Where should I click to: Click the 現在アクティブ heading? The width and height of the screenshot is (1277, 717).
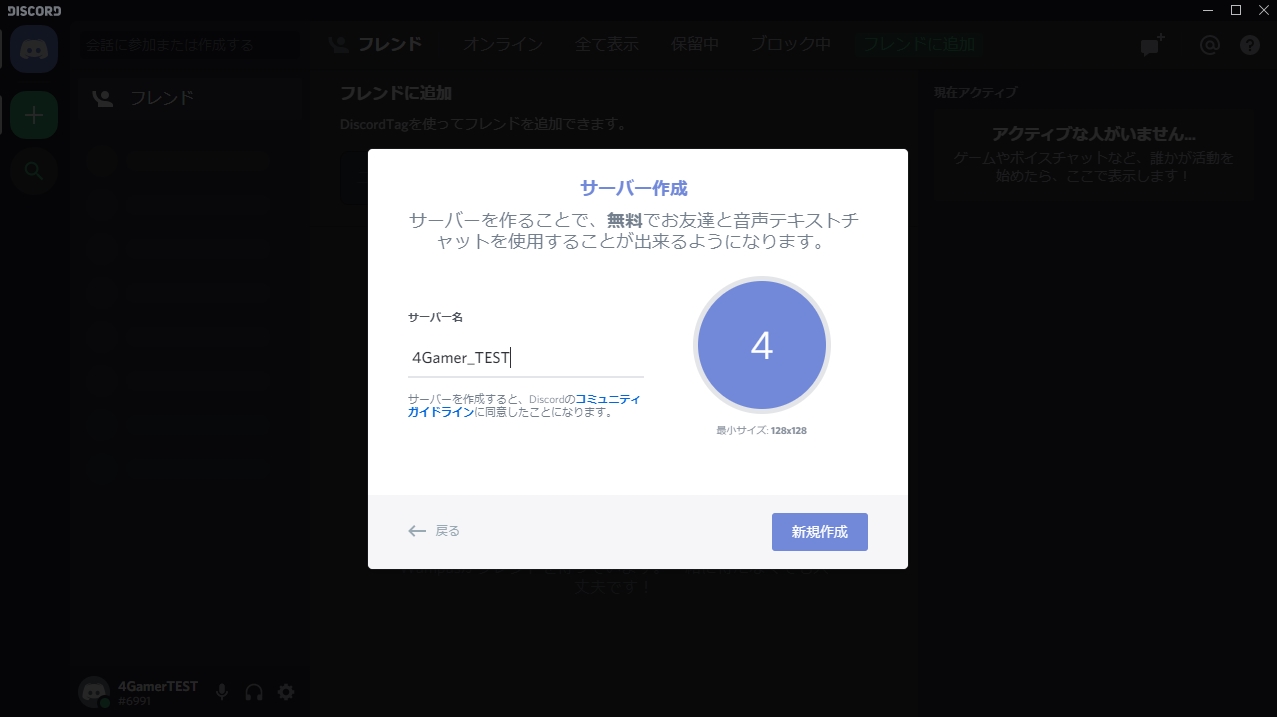tap(975, 92)
